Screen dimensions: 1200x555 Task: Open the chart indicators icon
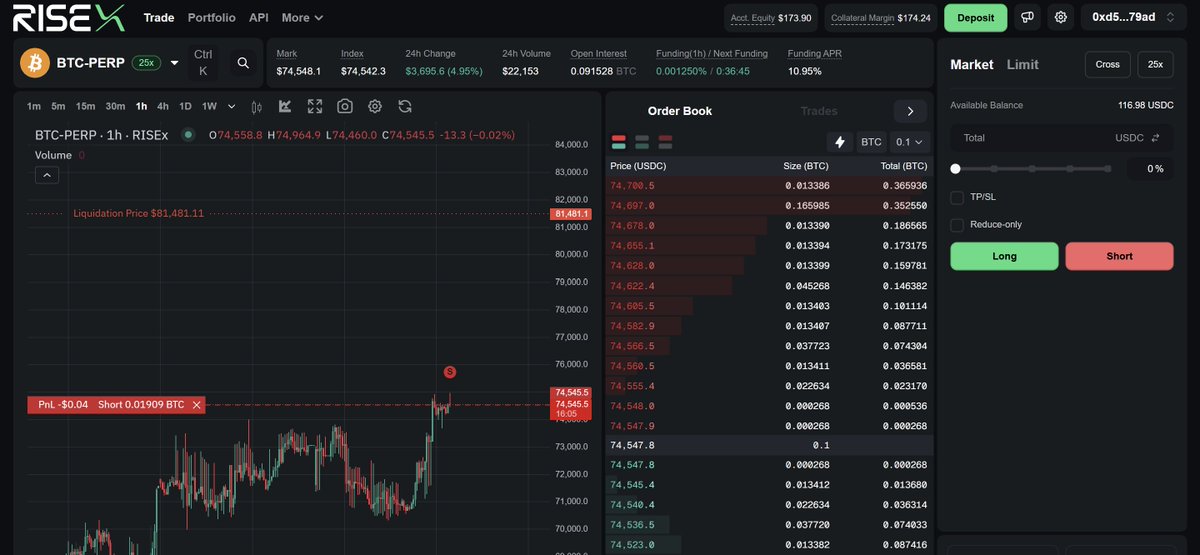click(x=285, y=106)
